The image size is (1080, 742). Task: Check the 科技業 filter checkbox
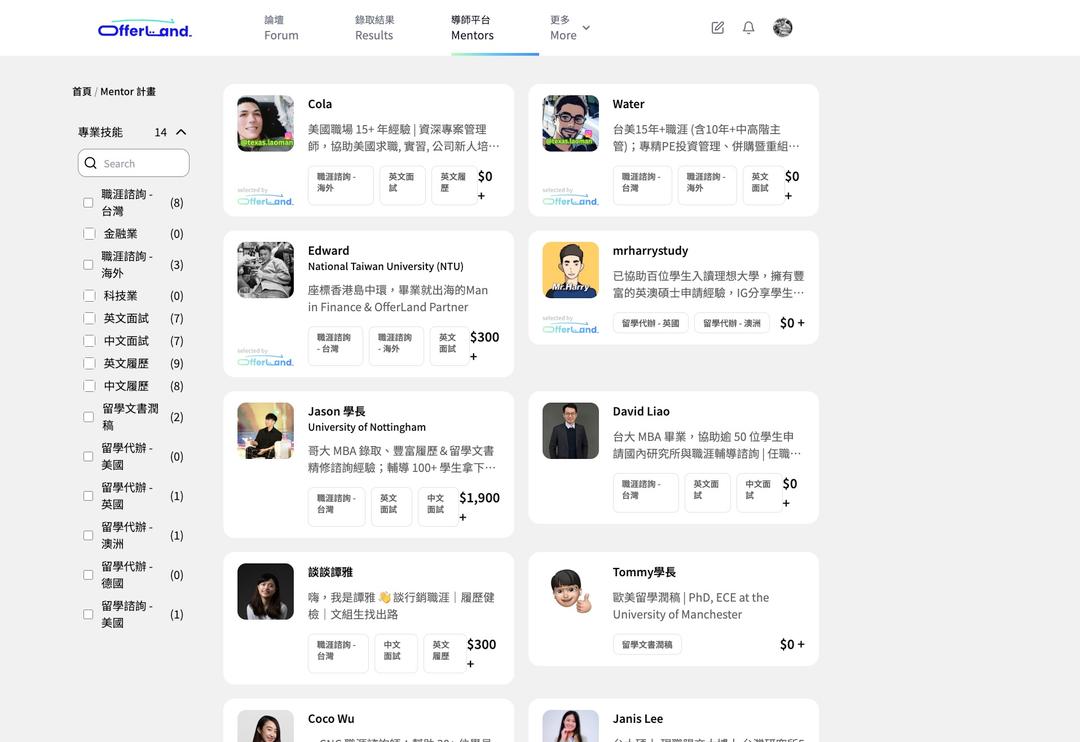[89, 296]
